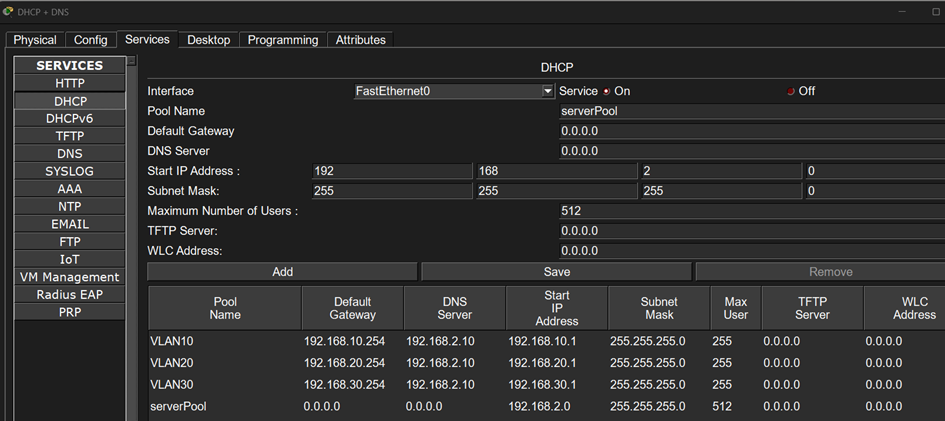
Task: Click Start IP first octet field 192
Action: [392, 171]
